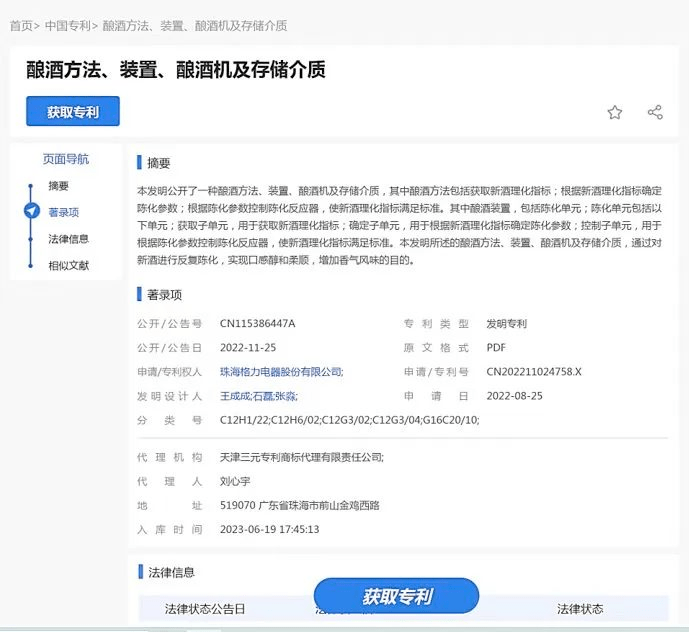This screenshot has height=632, width=689.
Task: Click agency name 天津三元专利商标代理有限责任公司
Action: click(x=301, y=458)
